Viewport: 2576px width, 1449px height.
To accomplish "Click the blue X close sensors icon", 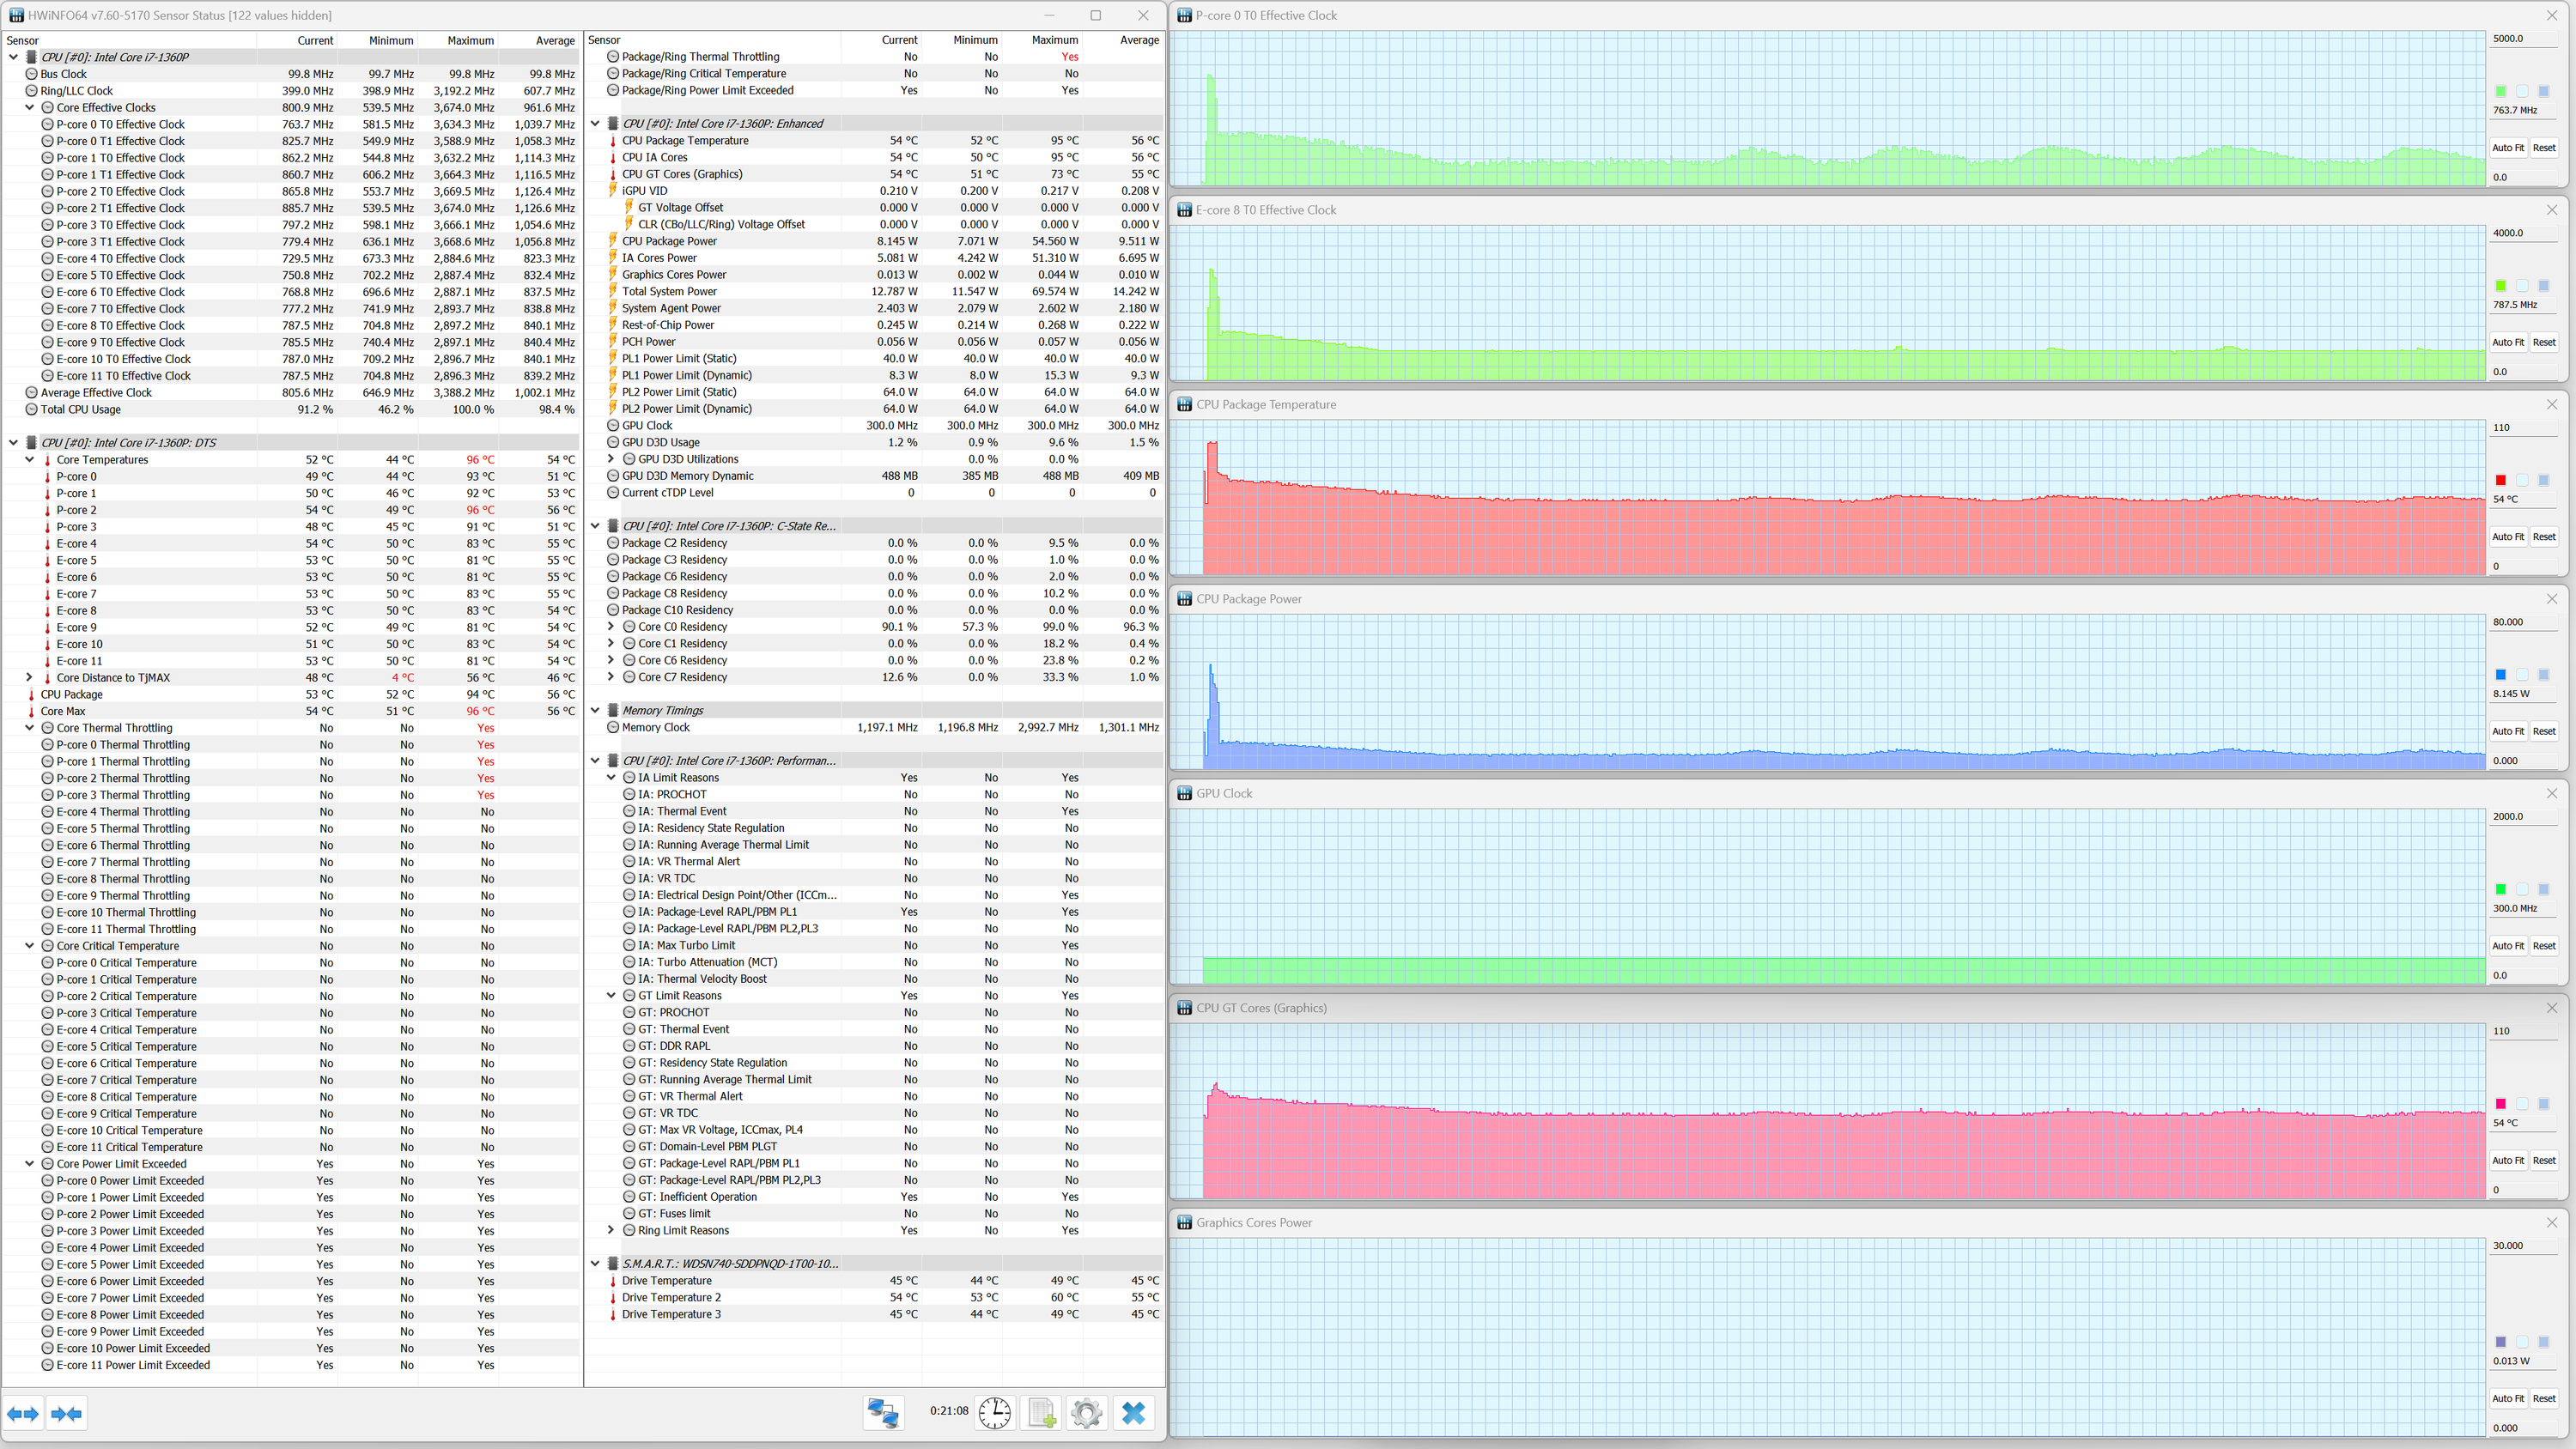I will (x=1133, y=1412).
